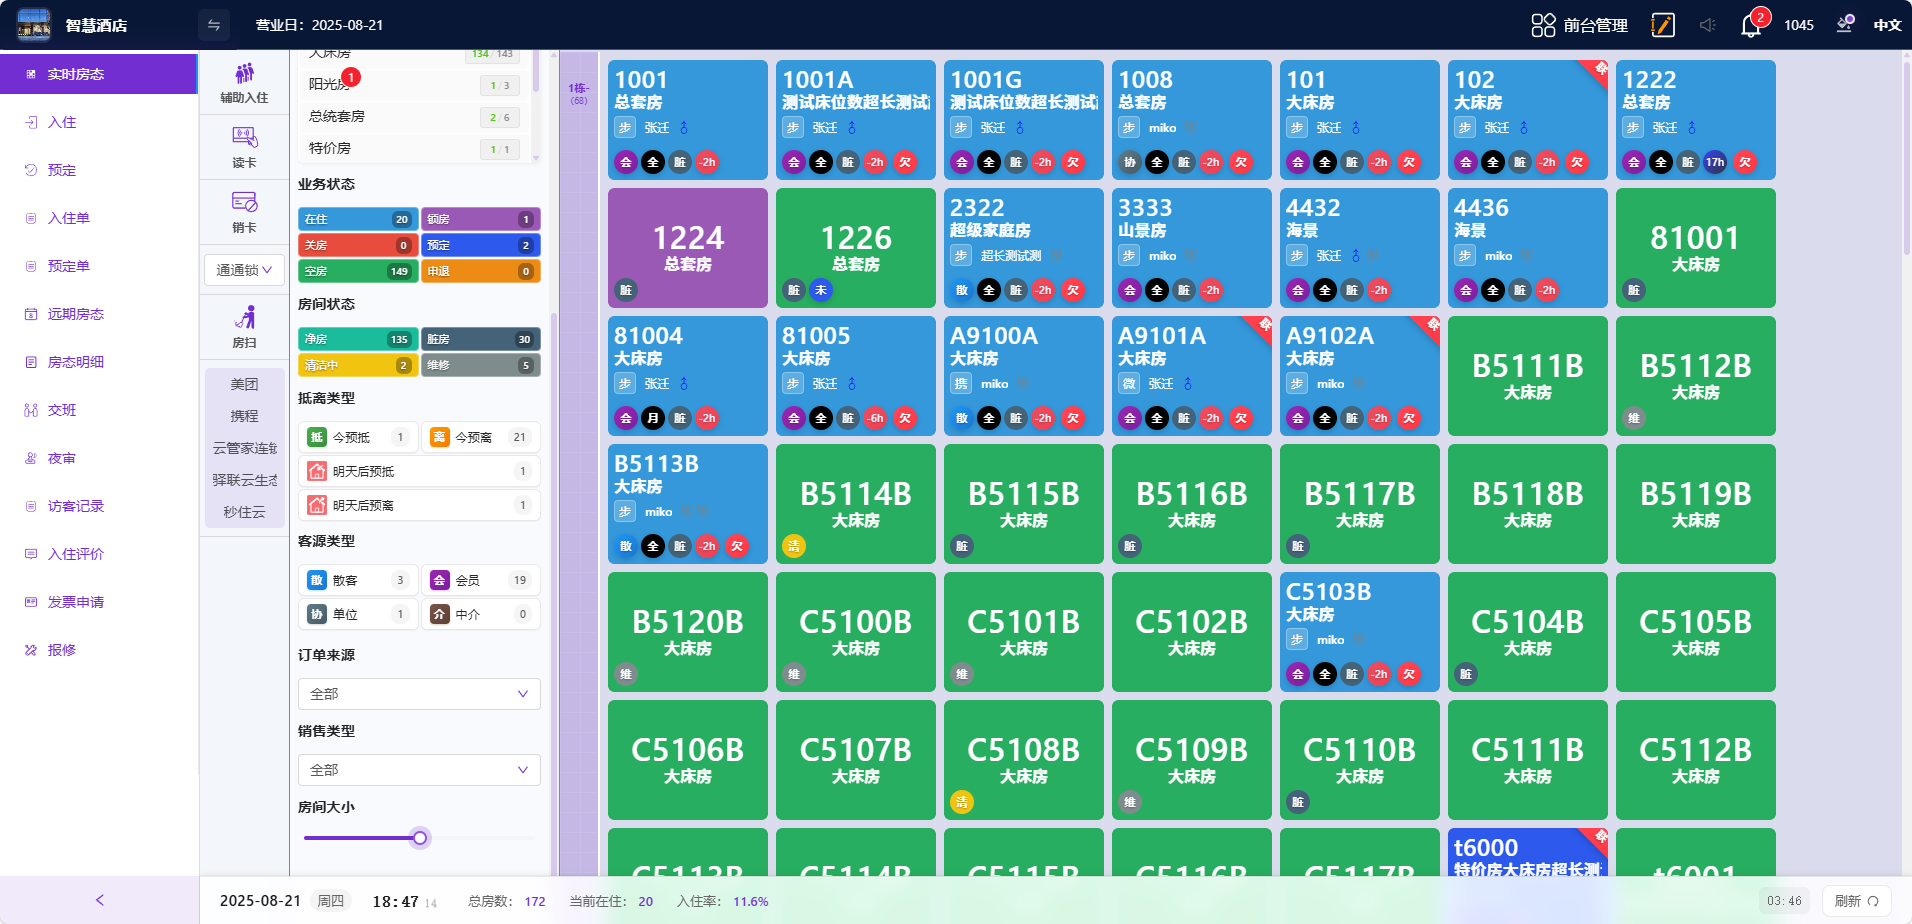The width and height of the screenshot is (1912, 924).
Task: Toggle sidebar with the swap arrows icon
Action: pyautogui.click(x=214, y=25)
